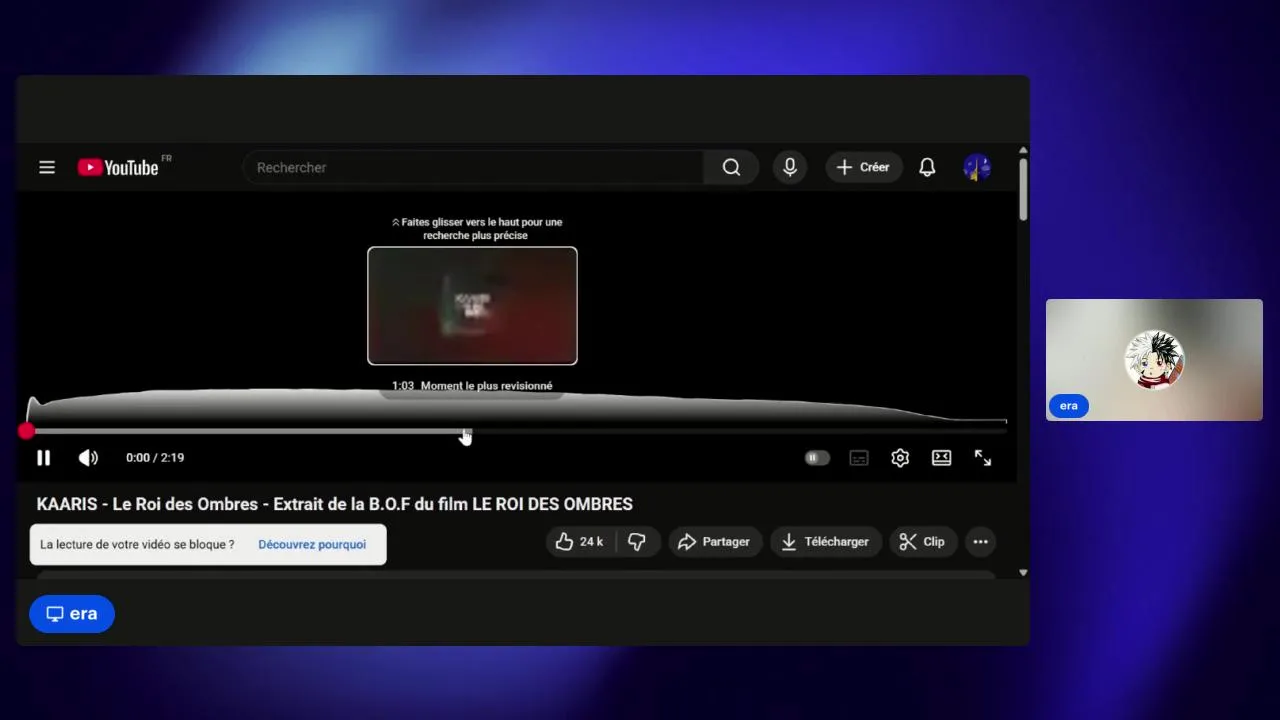Click the Partager share button
Screen dimensions: 1280x720
[x=714, y=542]
